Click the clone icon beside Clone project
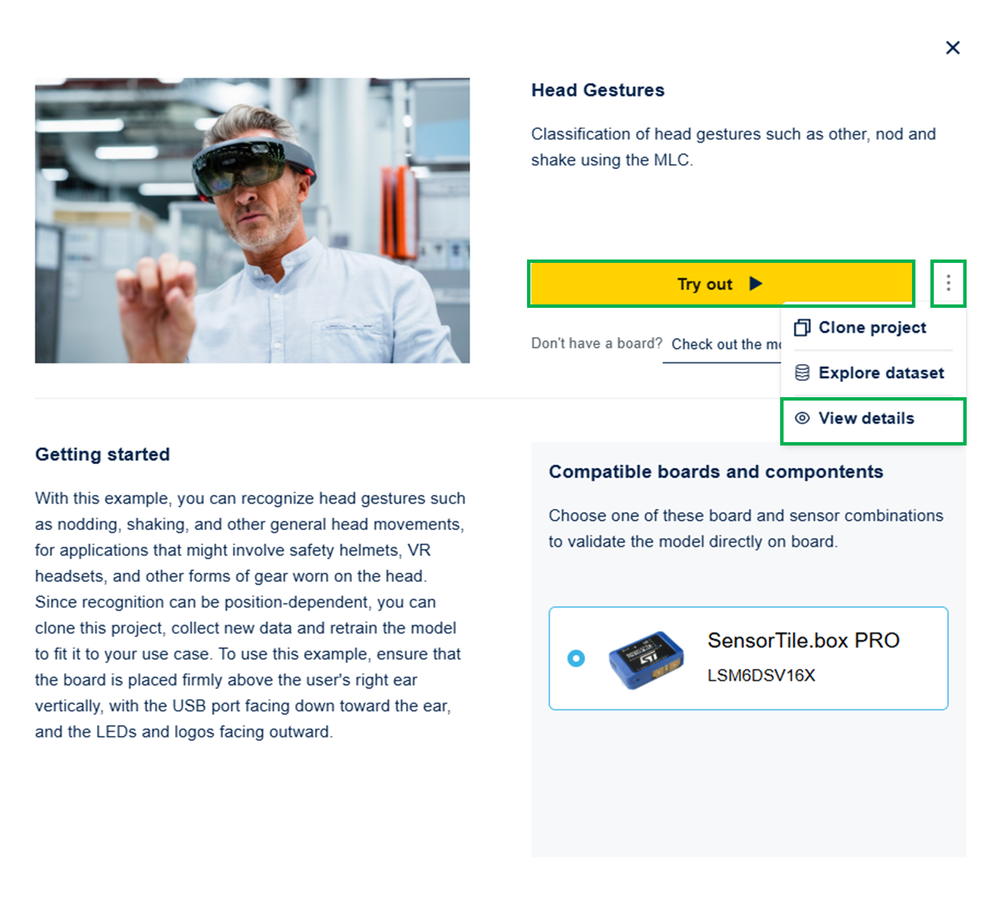999x919 pixels. [x=801, y=328]
